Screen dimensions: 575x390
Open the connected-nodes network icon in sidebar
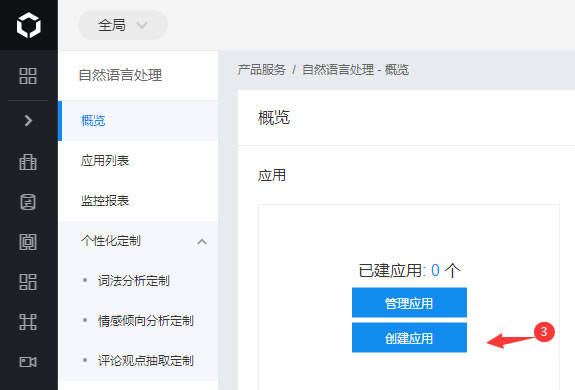click(28, 322)
